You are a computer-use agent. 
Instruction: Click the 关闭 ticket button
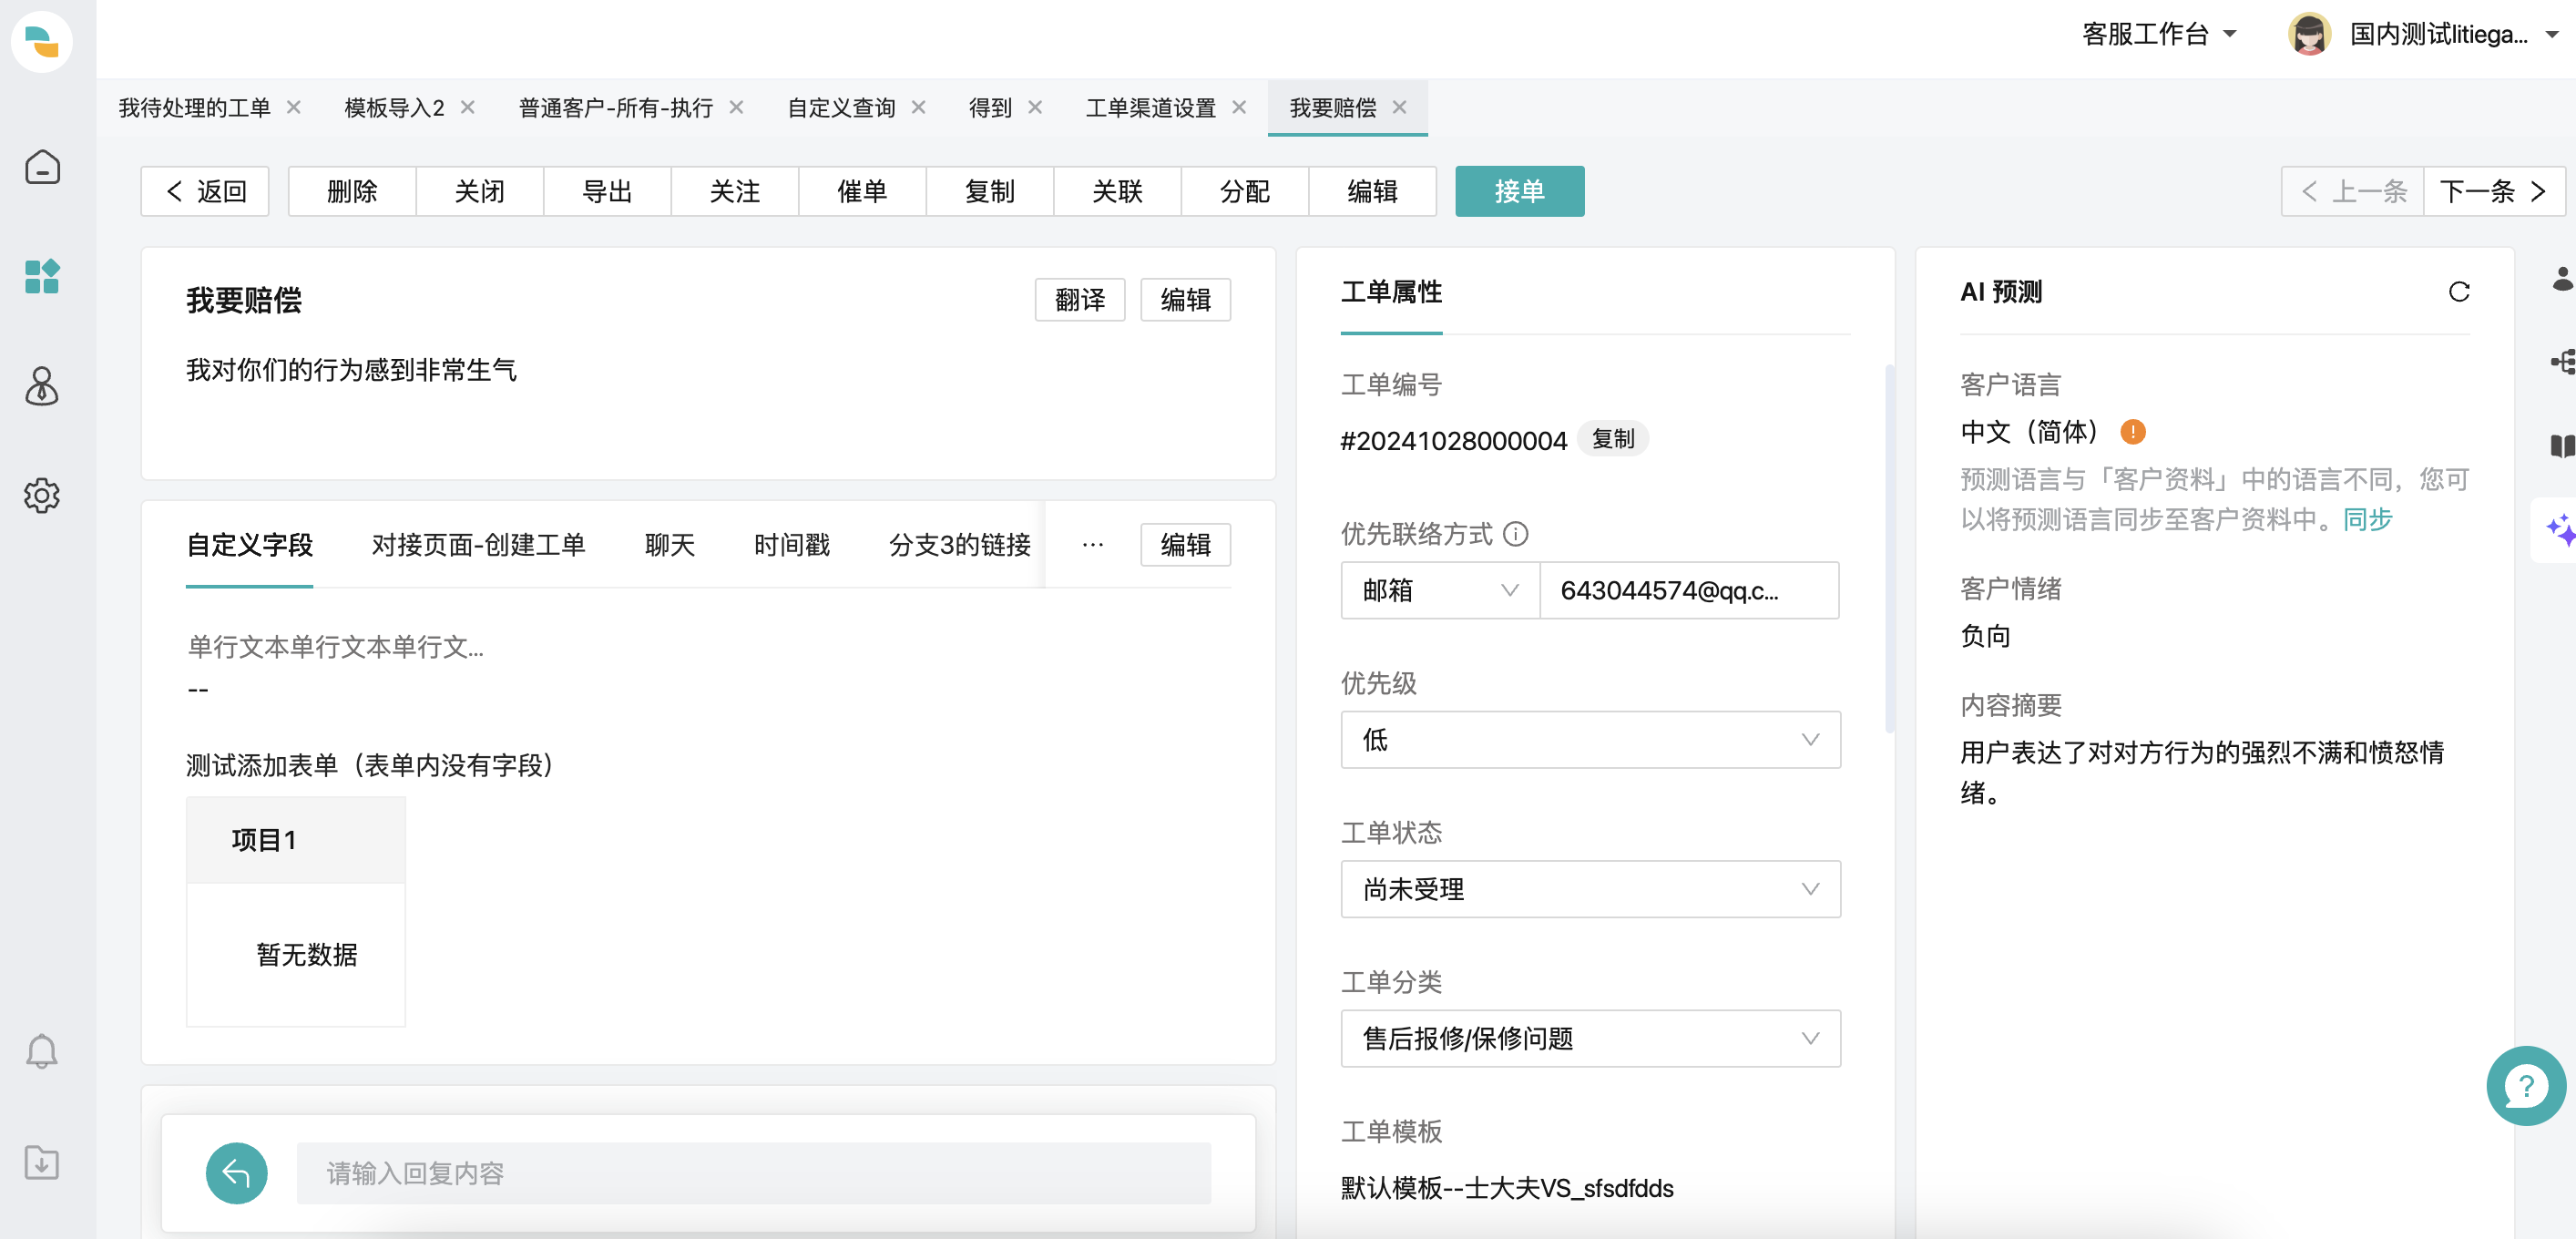pyautogui.click(x=480, y=191)
